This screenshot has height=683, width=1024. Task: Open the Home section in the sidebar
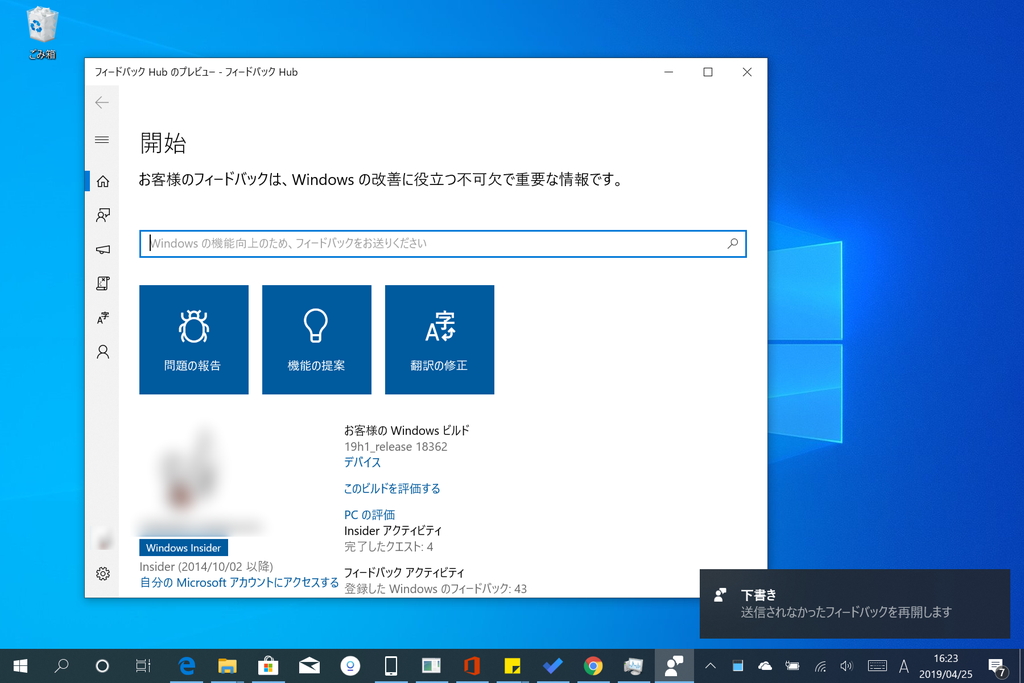pos(101,181)
